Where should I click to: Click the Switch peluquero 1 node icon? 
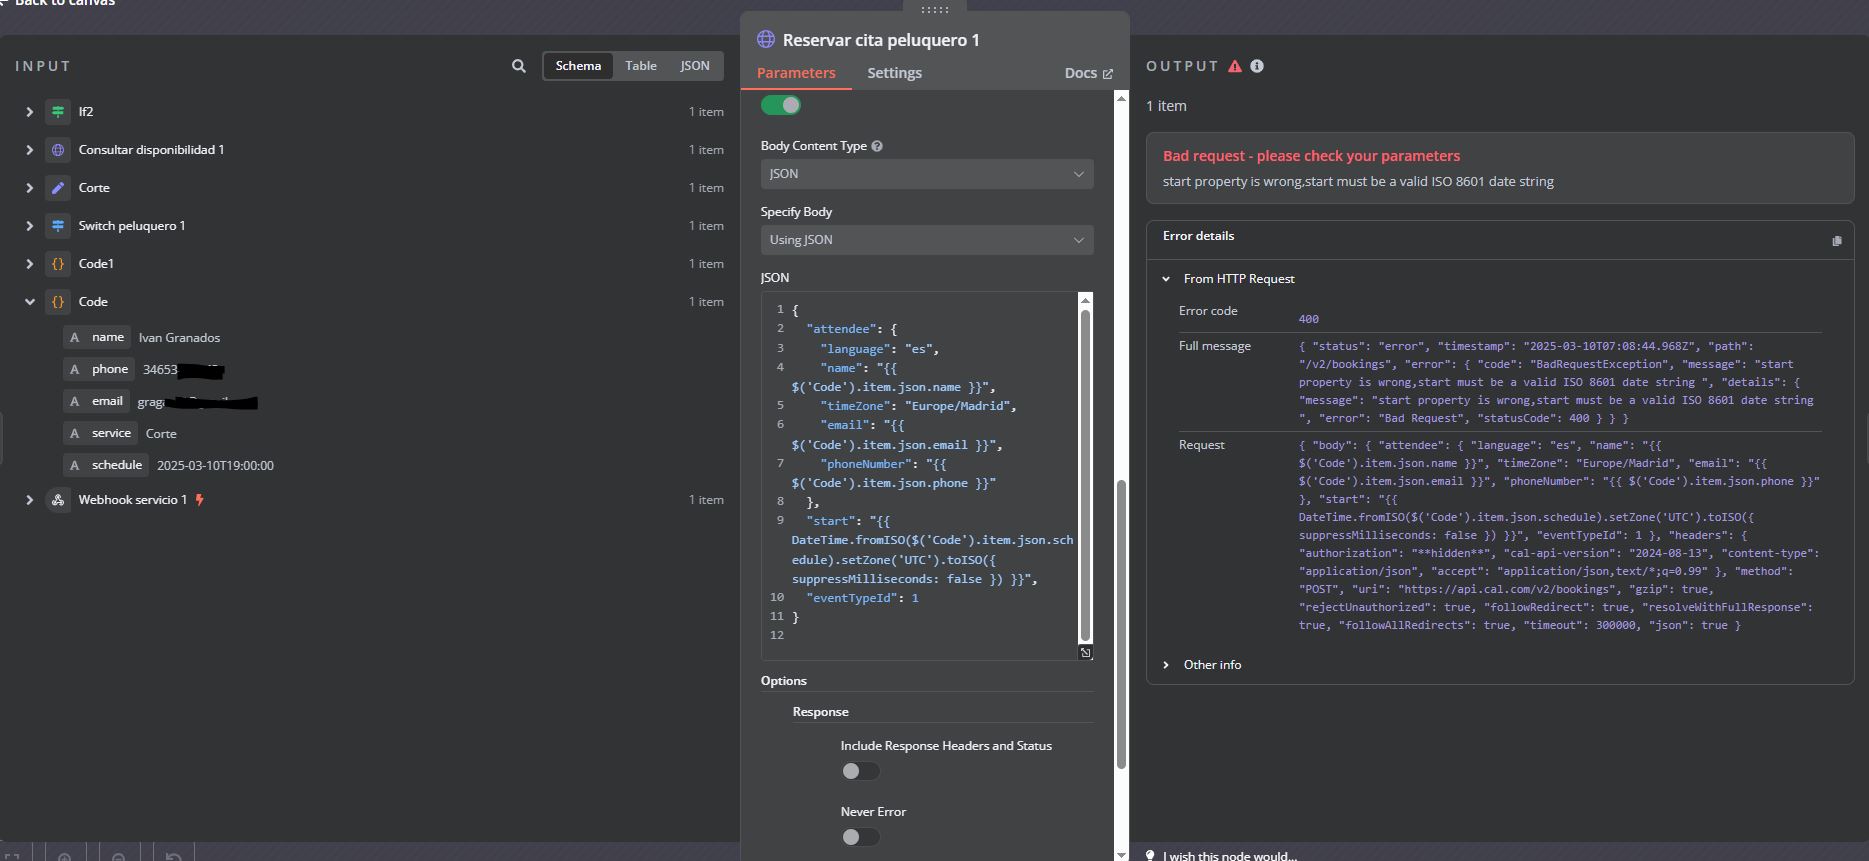click(x=58, y=226)
